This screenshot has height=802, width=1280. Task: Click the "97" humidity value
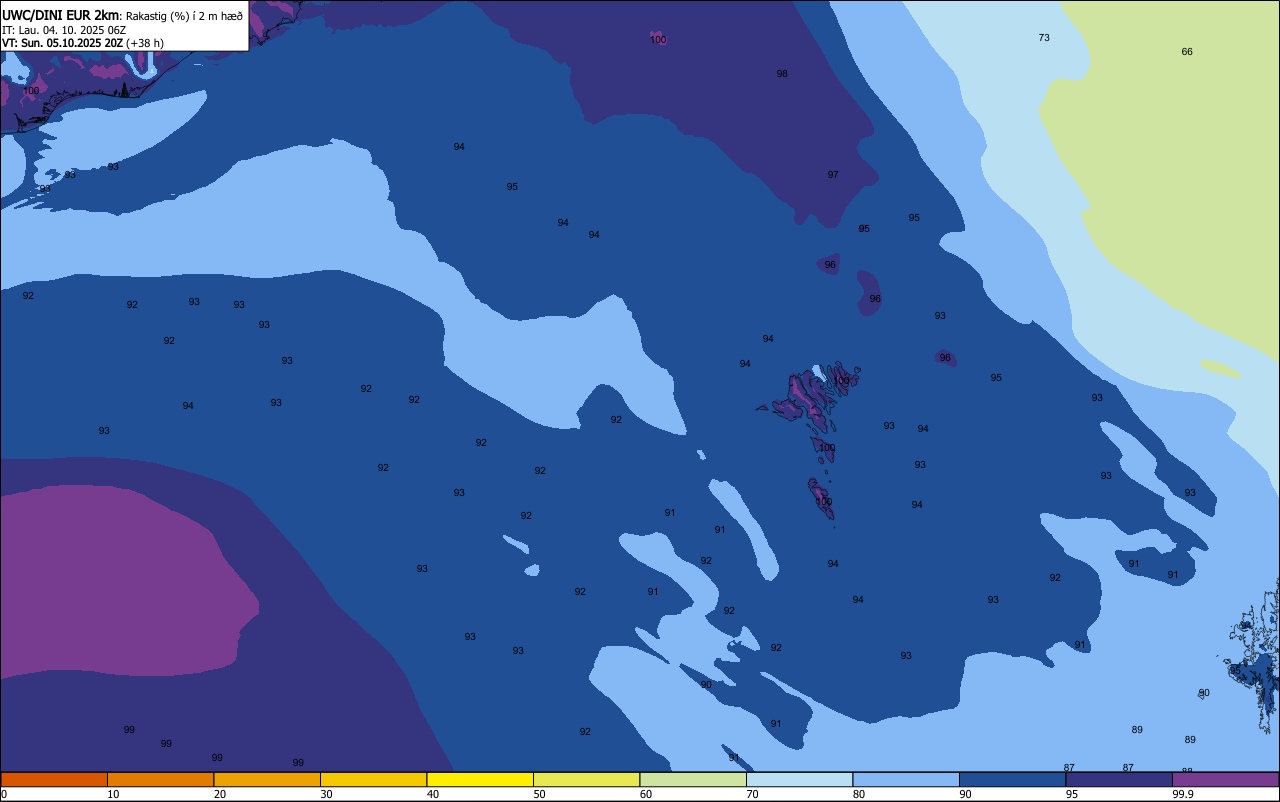point(833,175)
